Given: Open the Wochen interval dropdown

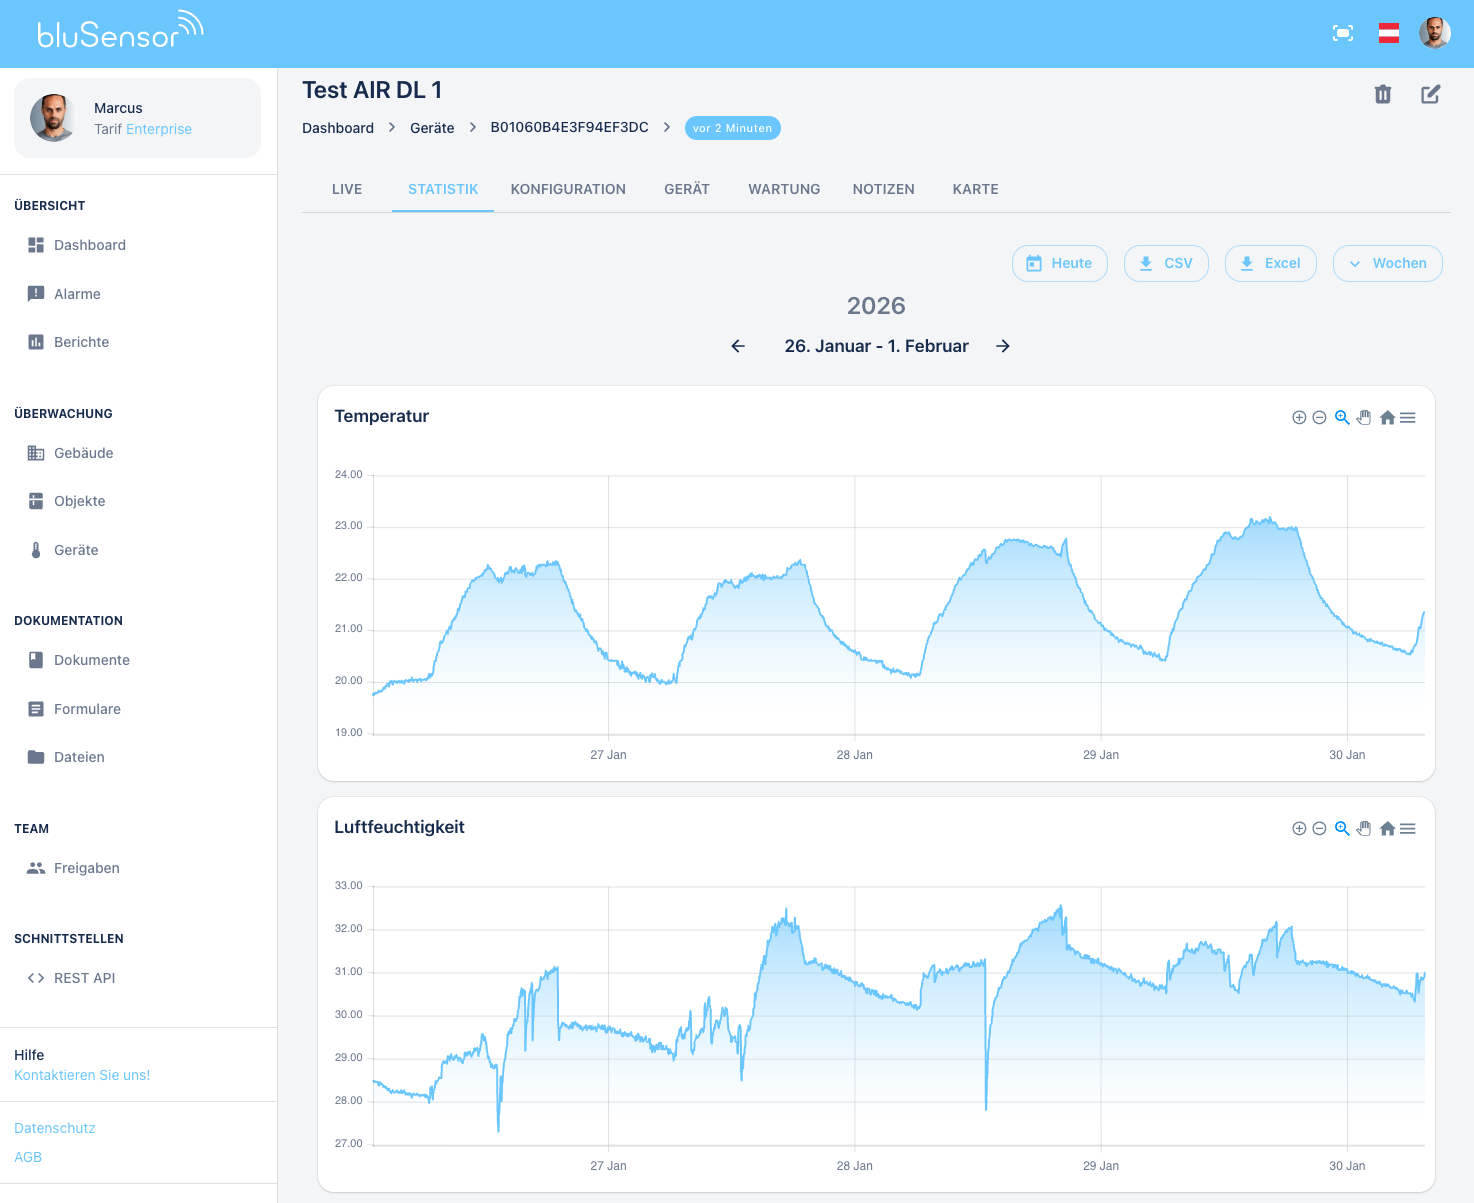Looking at the screenshot, I should (1388, 263).
